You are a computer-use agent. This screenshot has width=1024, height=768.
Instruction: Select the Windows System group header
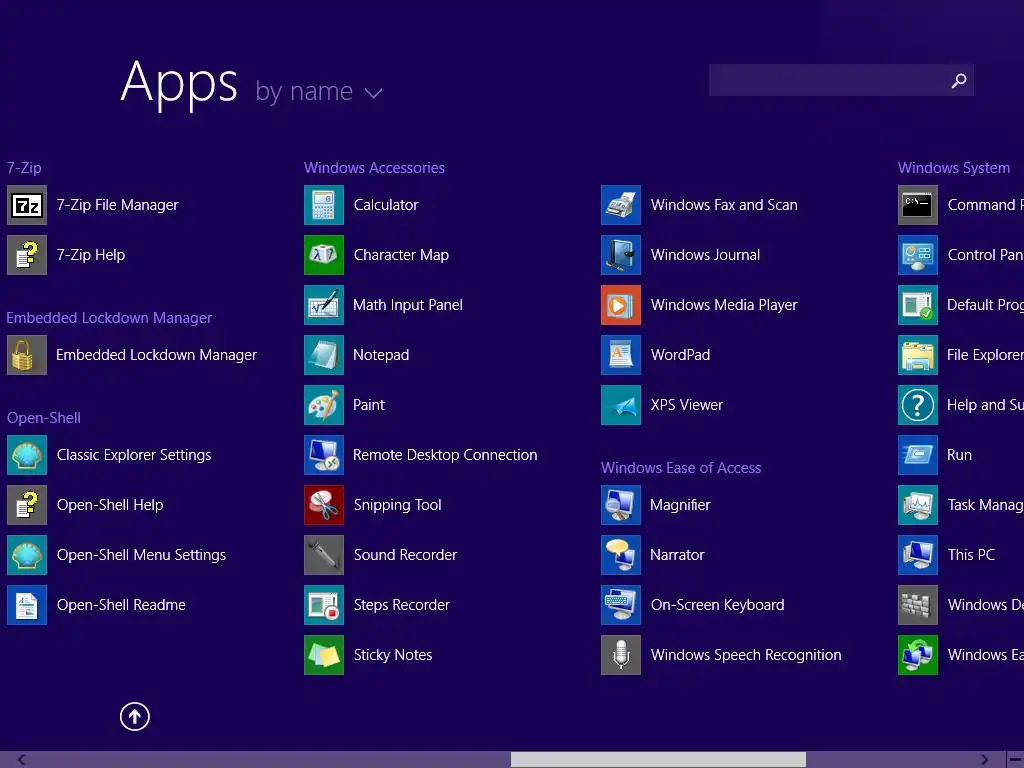click(x=954, y=168)
